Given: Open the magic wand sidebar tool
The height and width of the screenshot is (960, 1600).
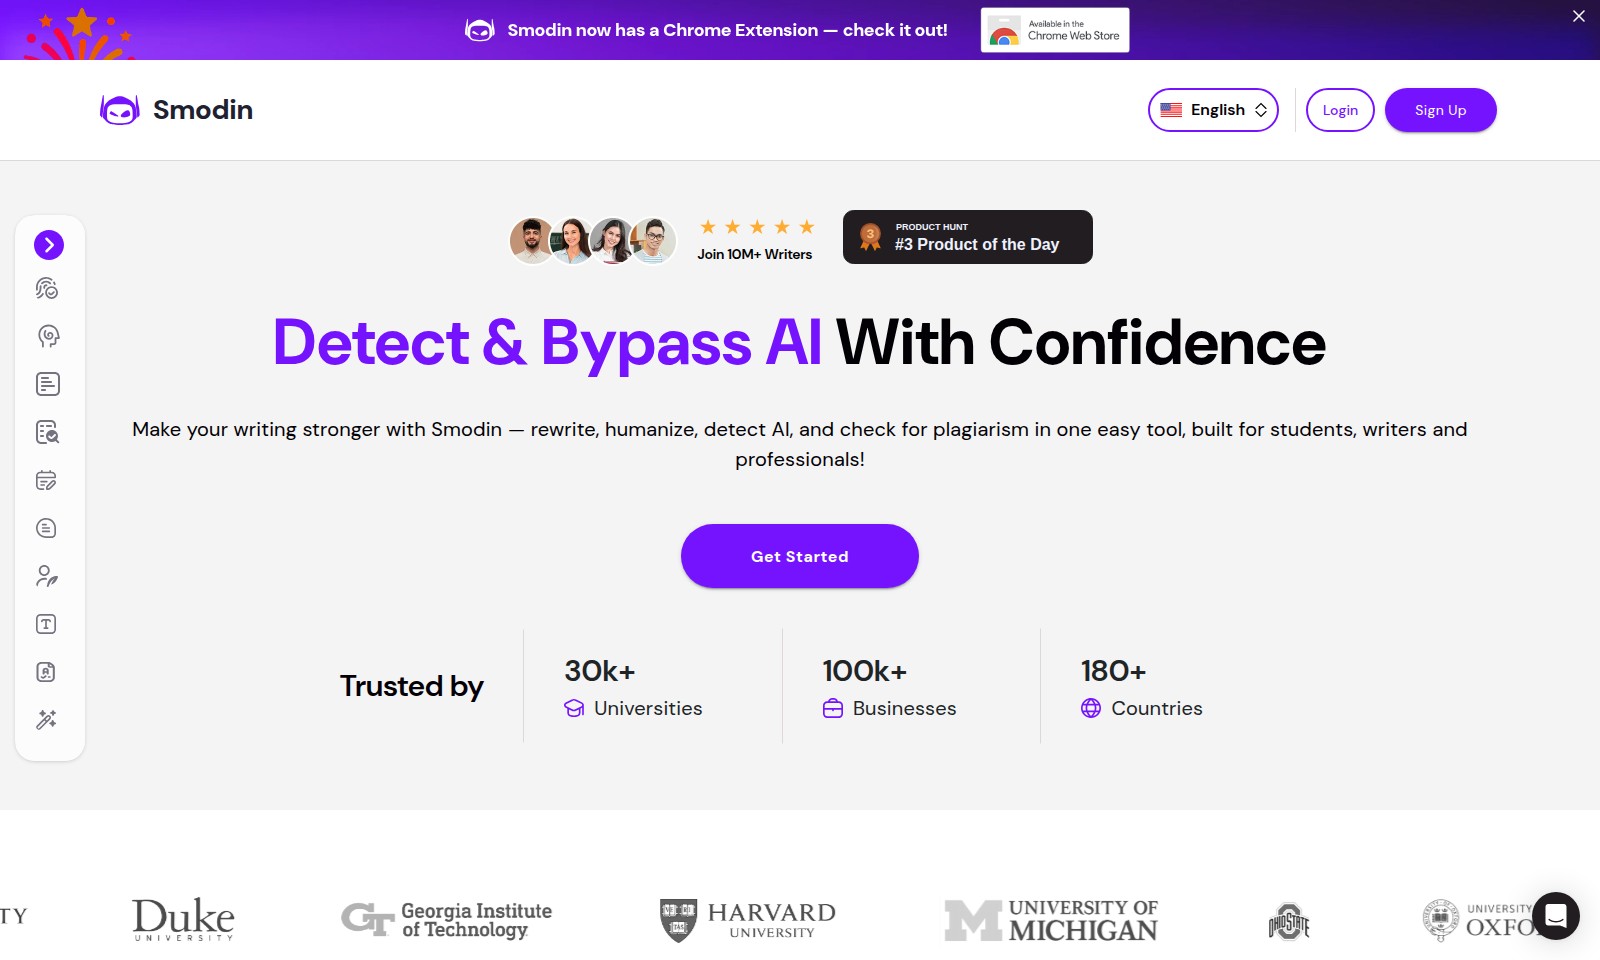Looking at the screenshot, I should click(x=46, y=720).
